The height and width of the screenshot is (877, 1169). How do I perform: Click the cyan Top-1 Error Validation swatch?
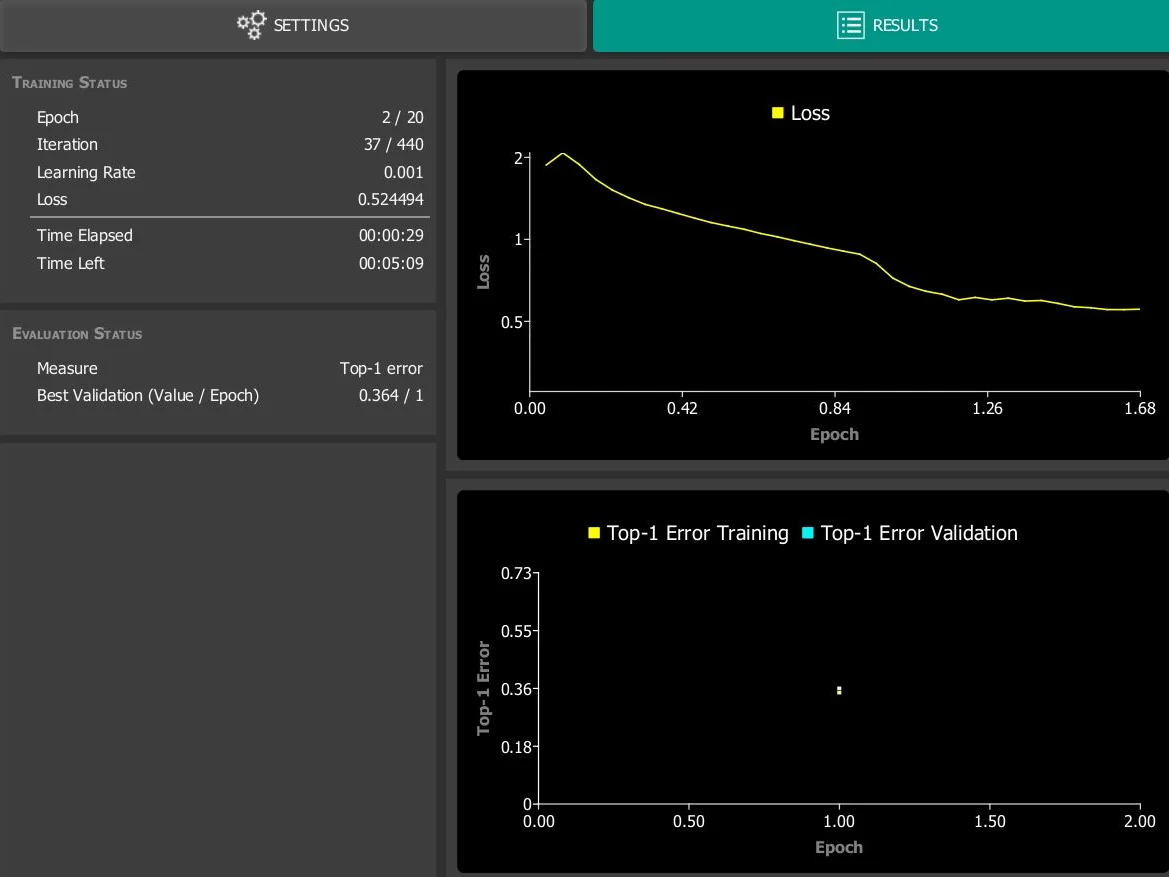(808, 534)
